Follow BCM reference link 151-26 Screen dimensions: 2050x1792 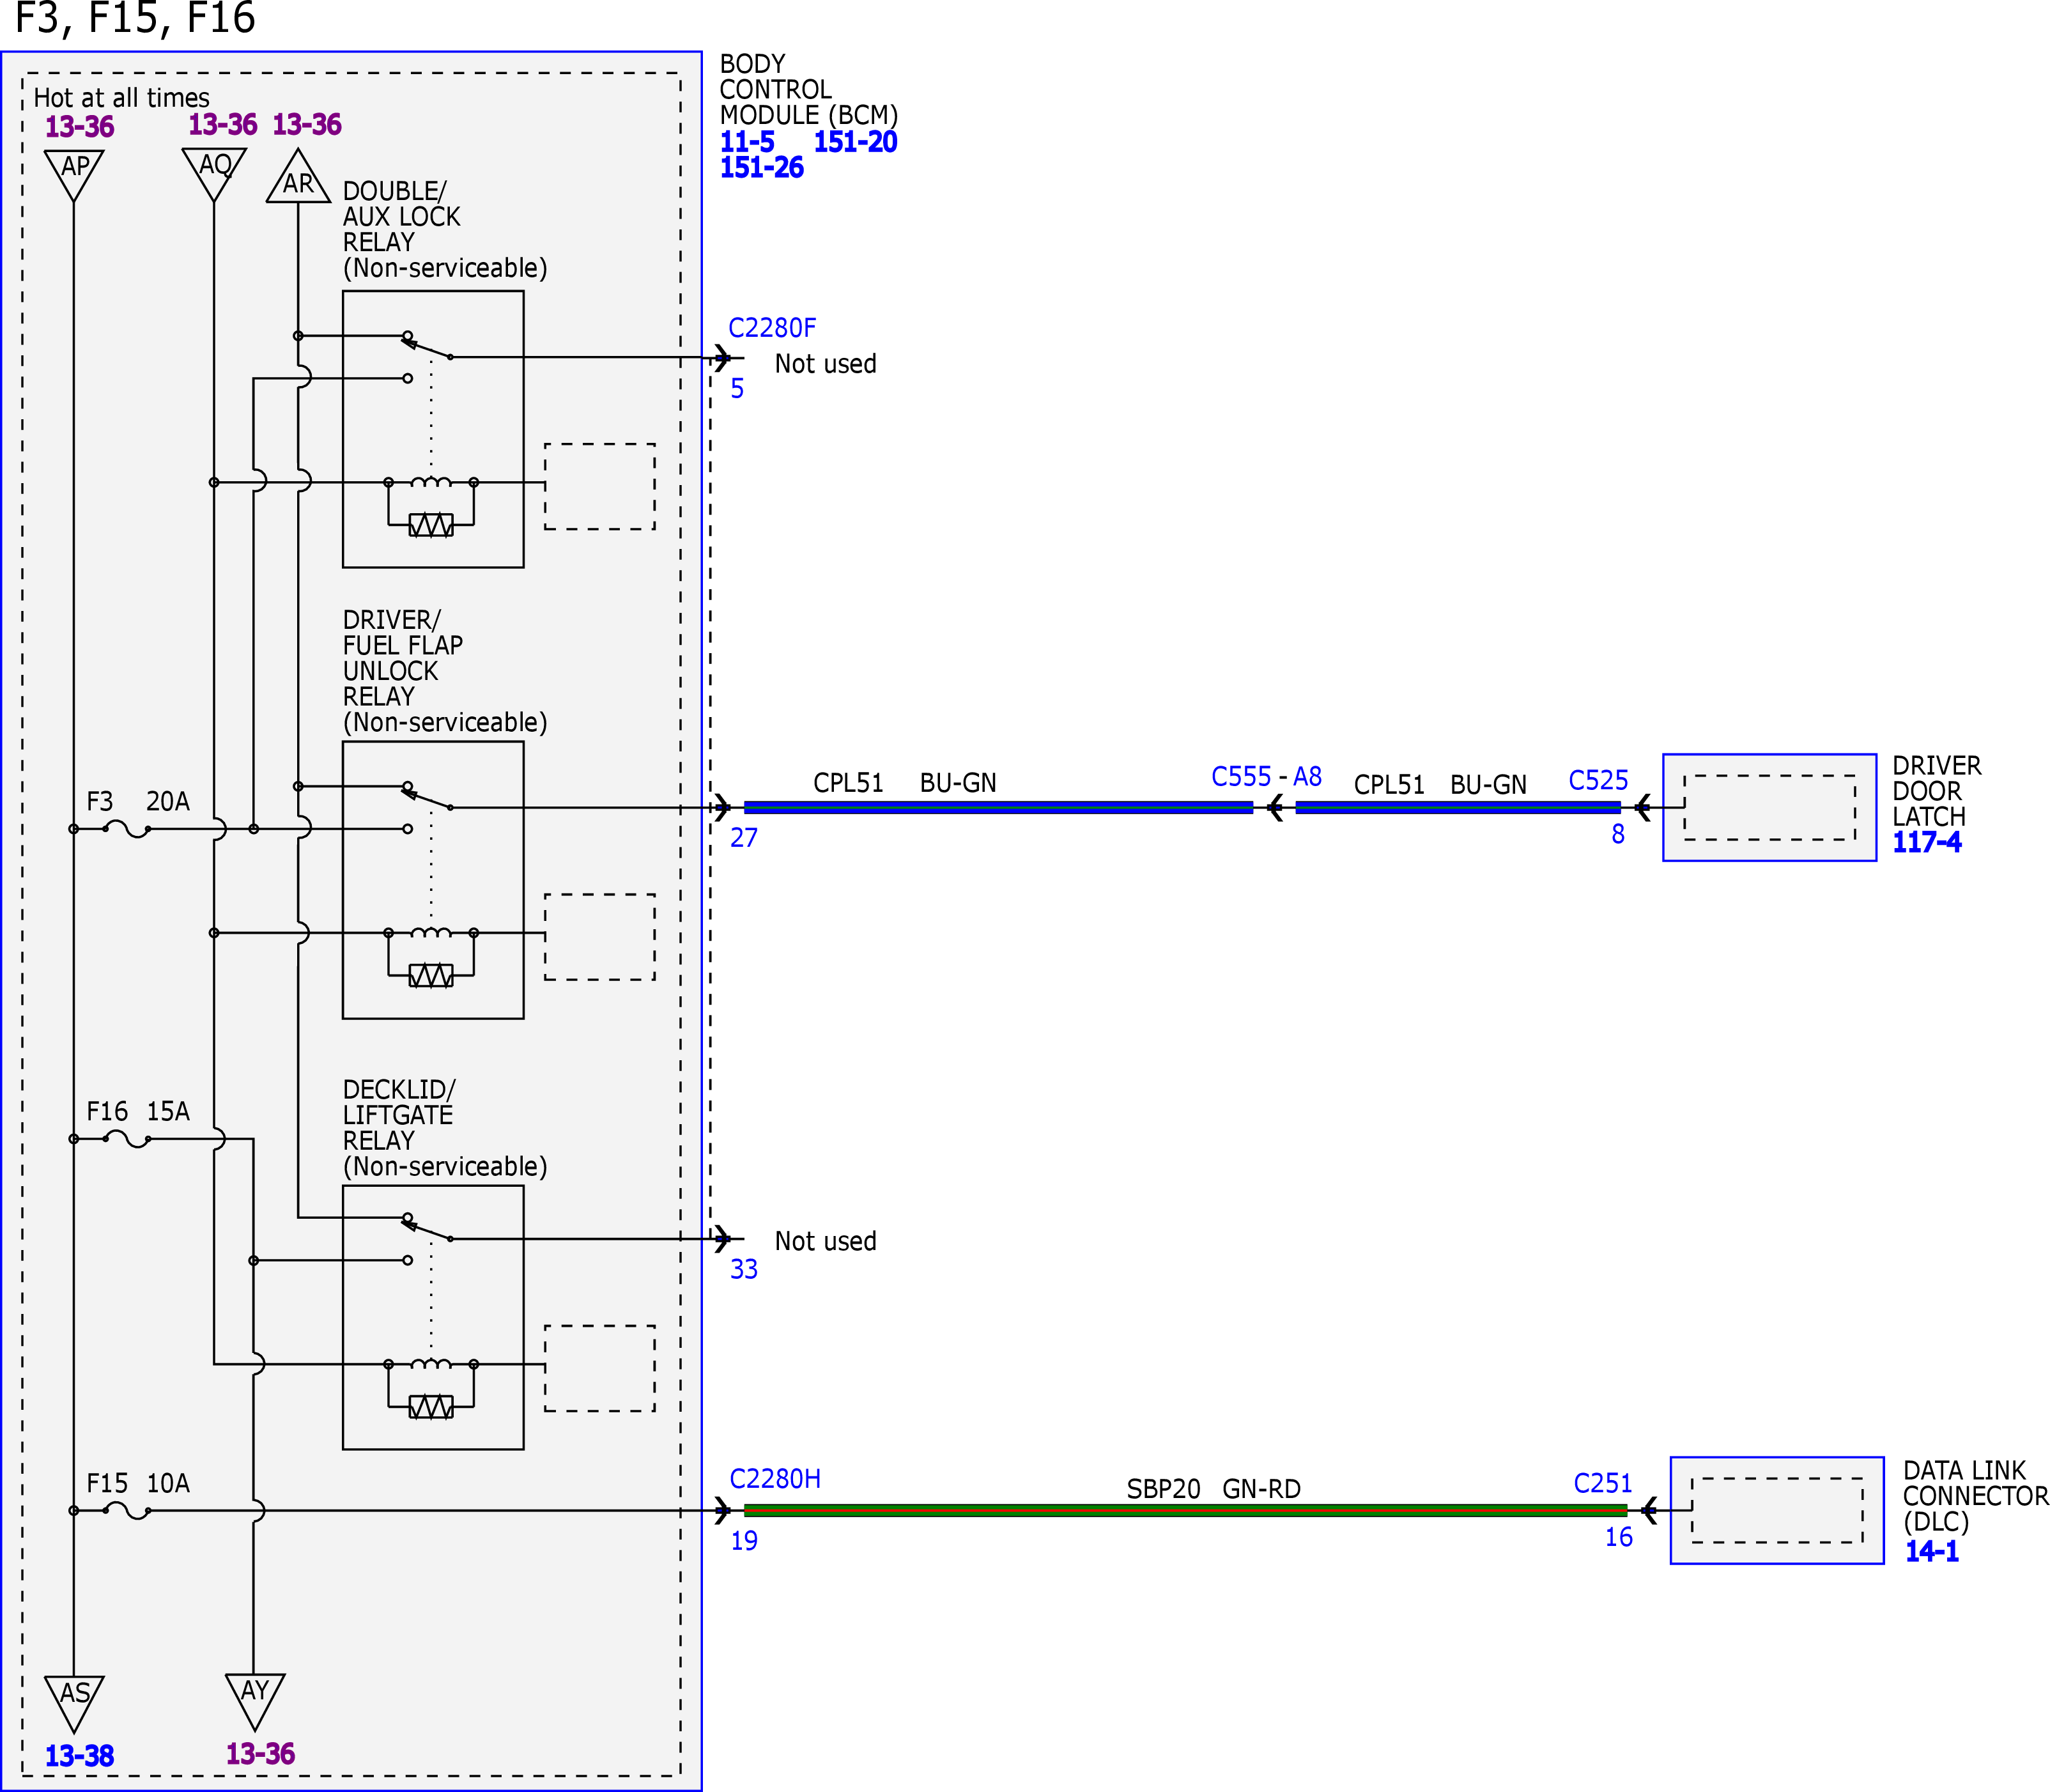(x=762, y=168)
